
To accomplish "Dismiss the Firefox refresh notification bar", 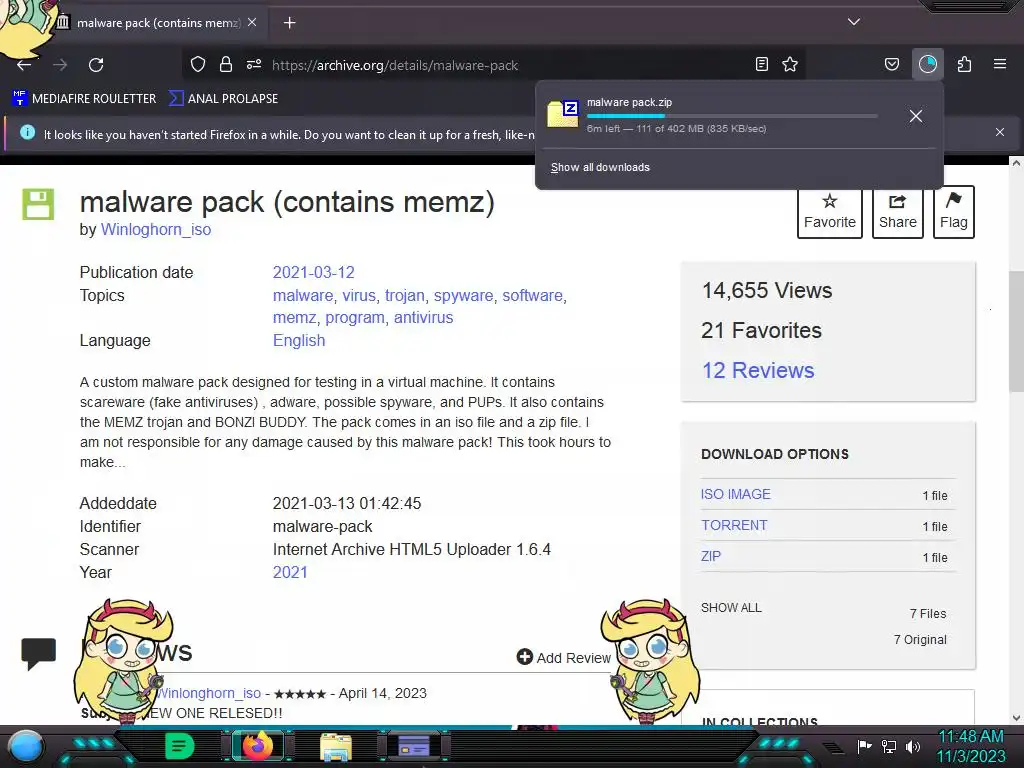I will click(1000, 132).
